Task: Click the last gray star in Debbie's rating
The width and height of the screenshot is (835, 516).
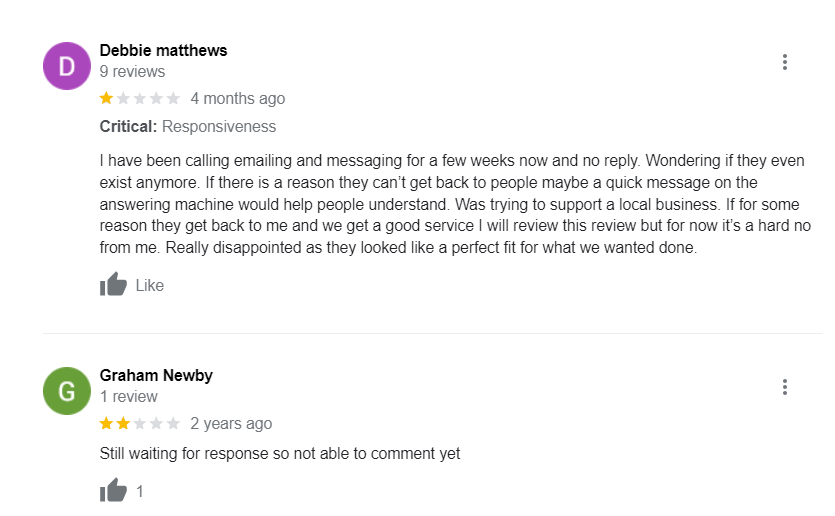Action: [x=173, y=98]
